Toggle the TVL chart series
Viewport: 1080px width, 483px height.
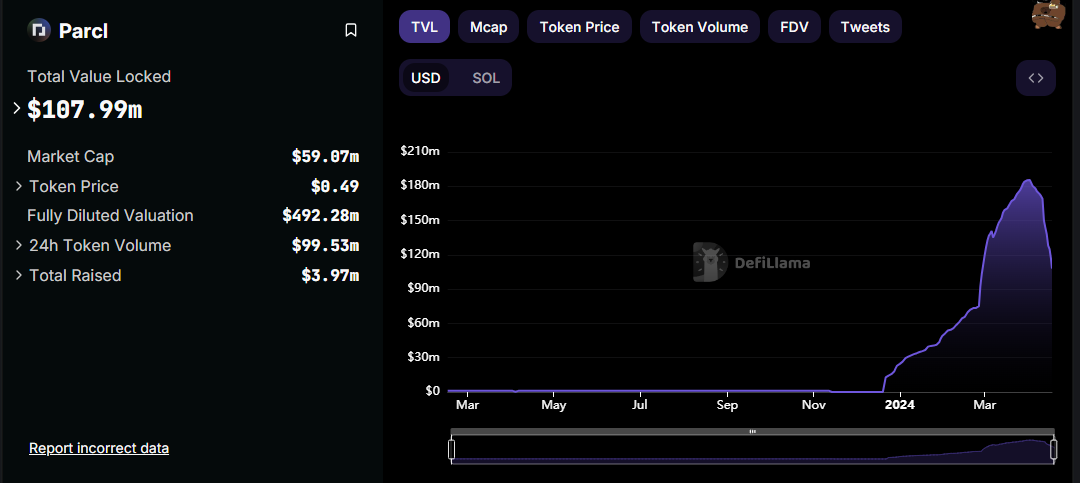coord(424,28)
